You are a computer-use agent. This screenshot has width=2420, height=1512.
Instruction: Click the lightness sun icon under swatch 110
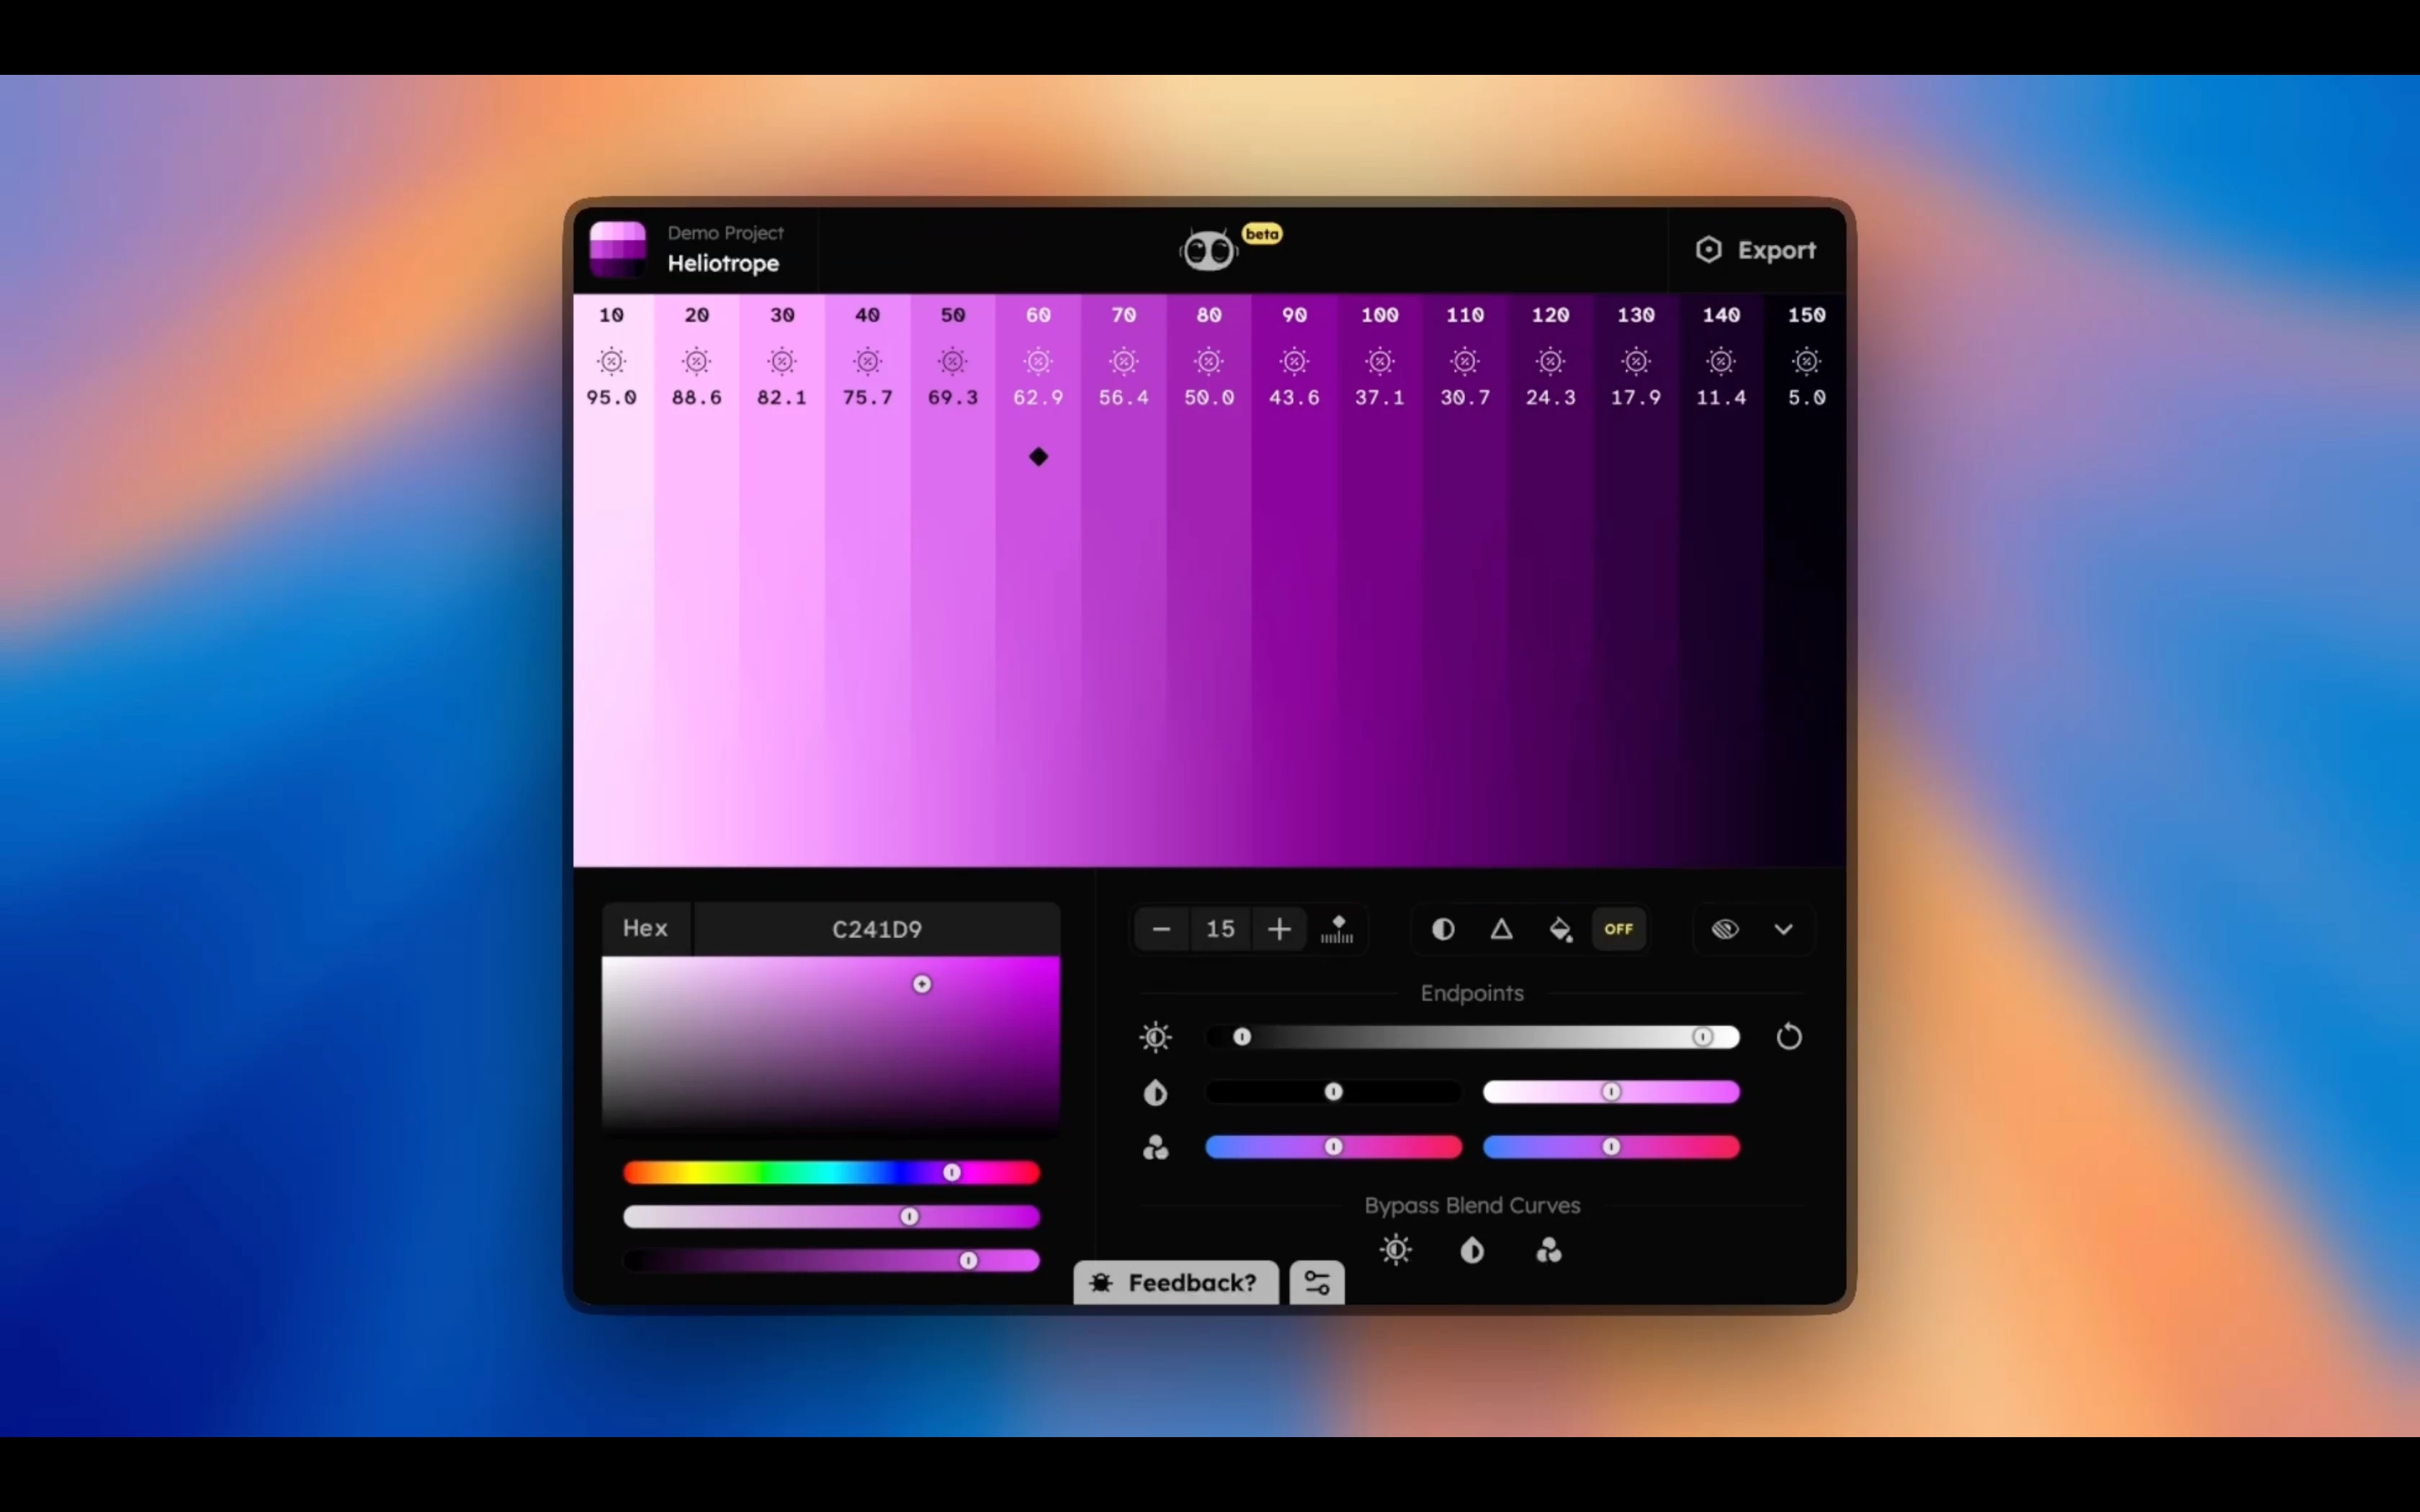pos(1465,361)
